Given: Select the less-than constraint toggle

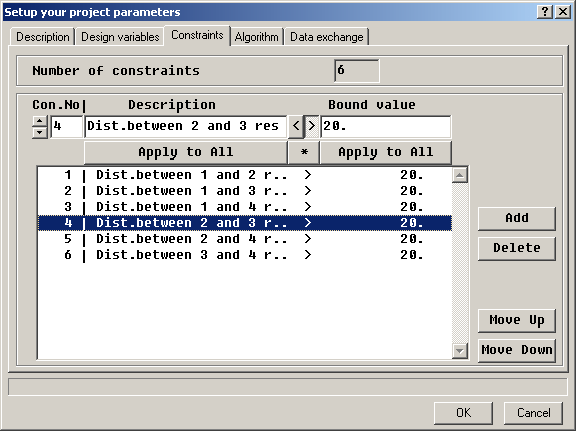Looking at the screenshot, I should point(296,127).
